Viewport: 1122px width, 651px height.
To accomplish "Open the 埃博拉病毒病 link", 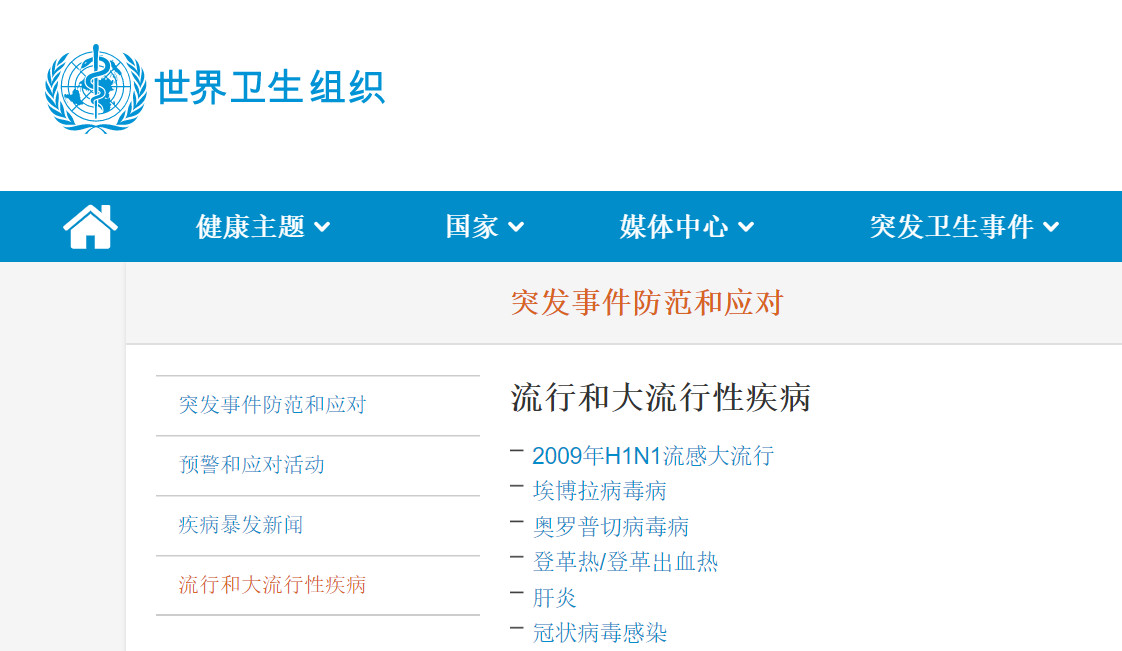I will tap(600, 491).
